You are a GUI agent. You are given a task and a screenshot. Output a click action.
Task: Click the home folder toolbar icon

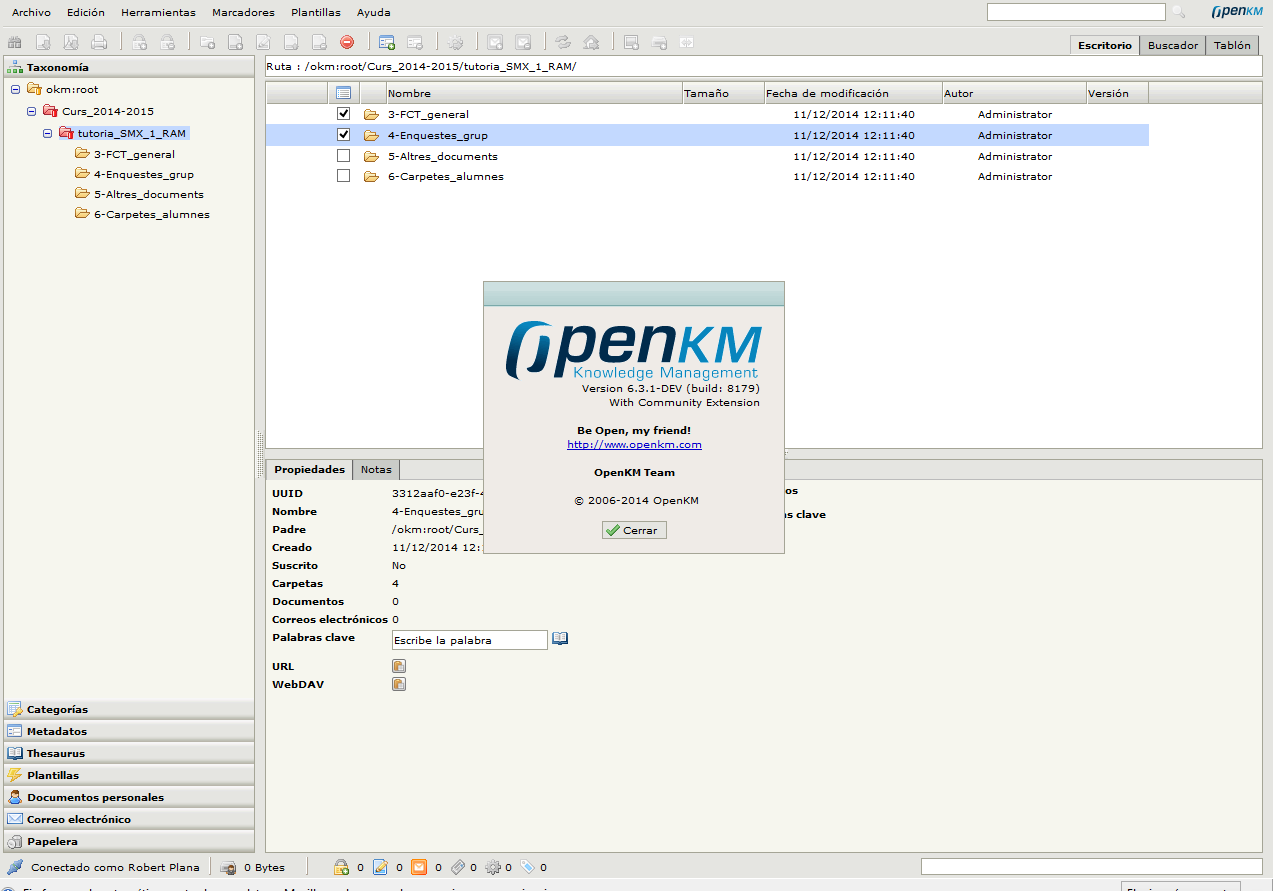tap(591, 42)
